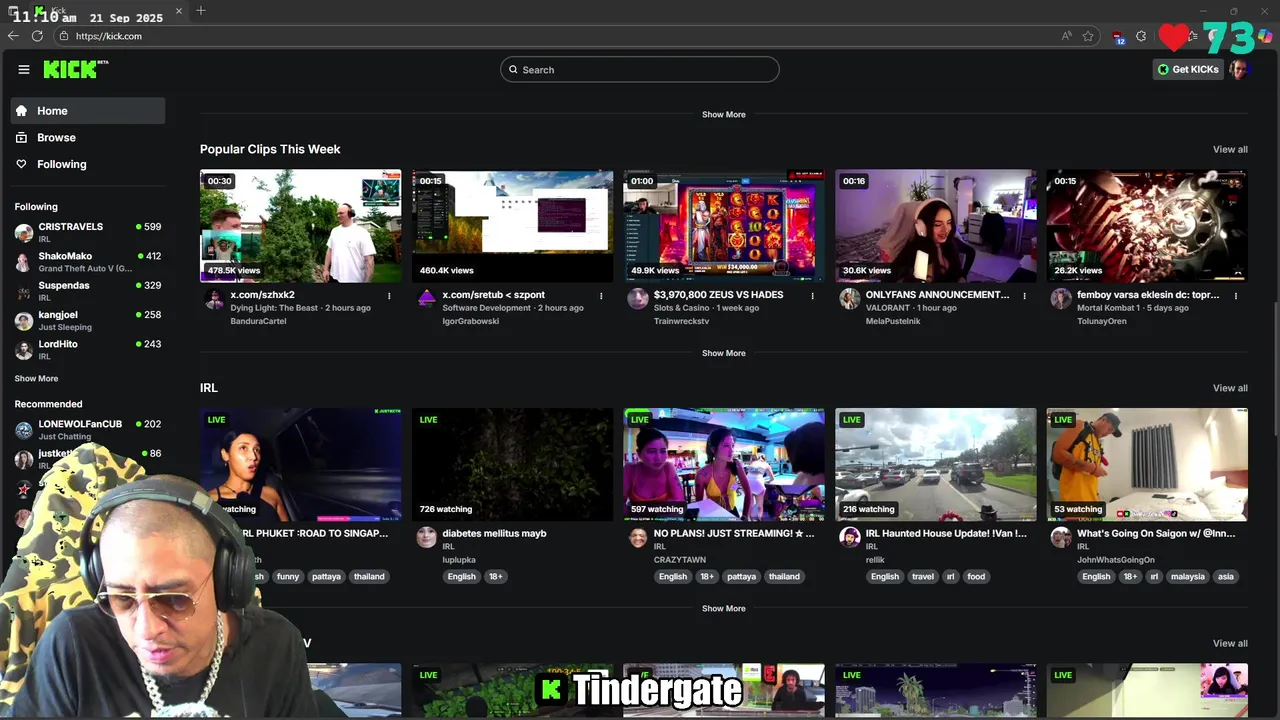Image resolution: width=1280 pixels, height=720 pixels.
Task: Open LONEWOLFanCUB channel avatar
Action: click(x=24, y=430)
